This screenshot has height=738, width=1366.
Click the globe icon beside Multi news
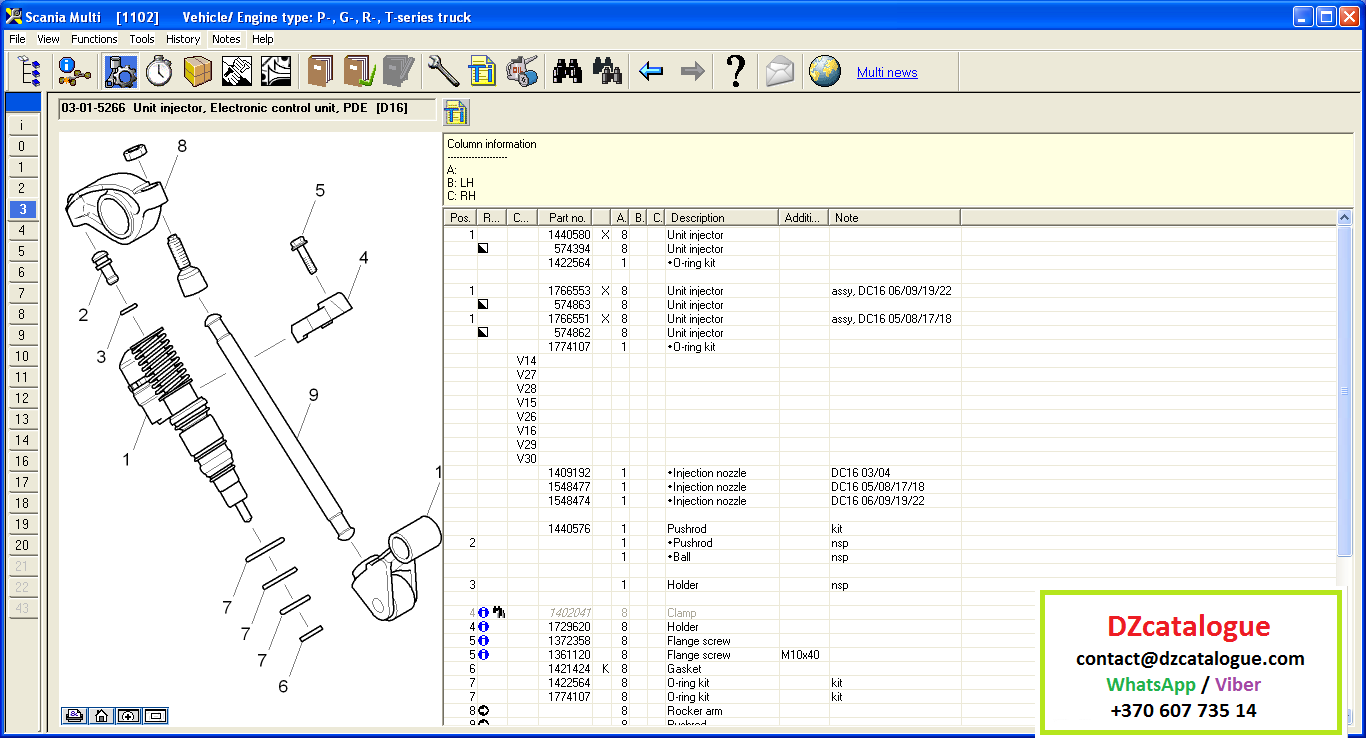coord(825,72)
